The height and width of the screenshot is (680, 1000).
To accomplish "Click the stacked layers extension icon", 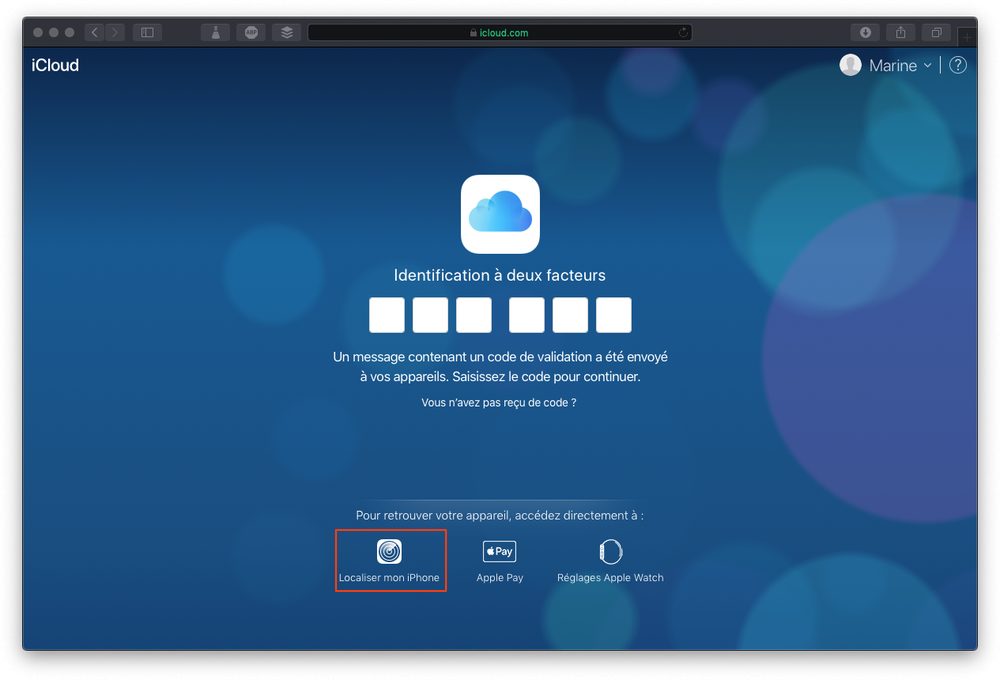I will [287, 33].
